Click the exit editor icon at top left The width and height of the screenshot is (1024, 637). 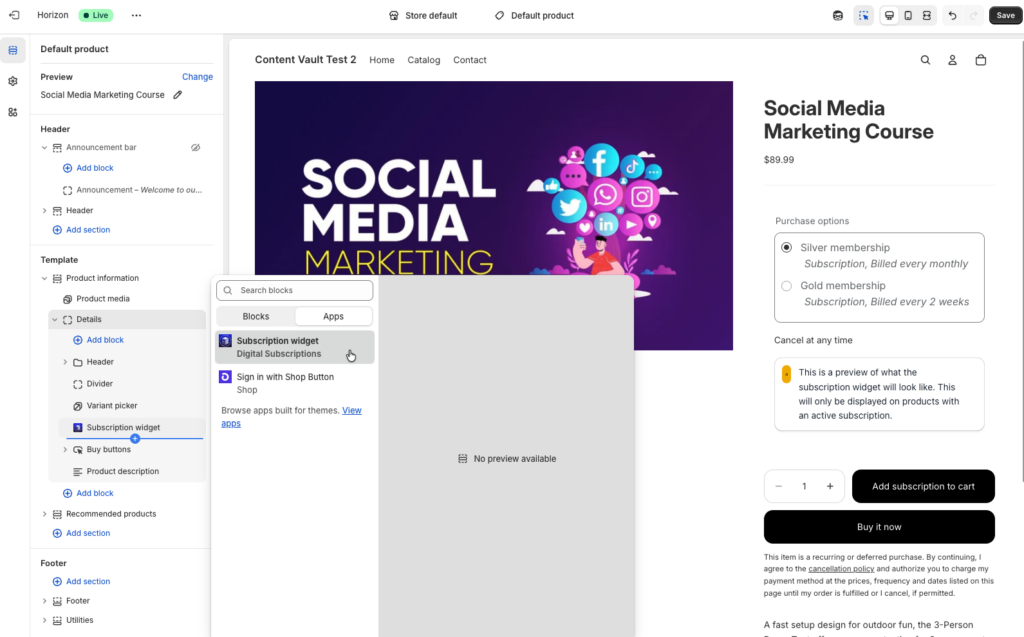point(14,16)
